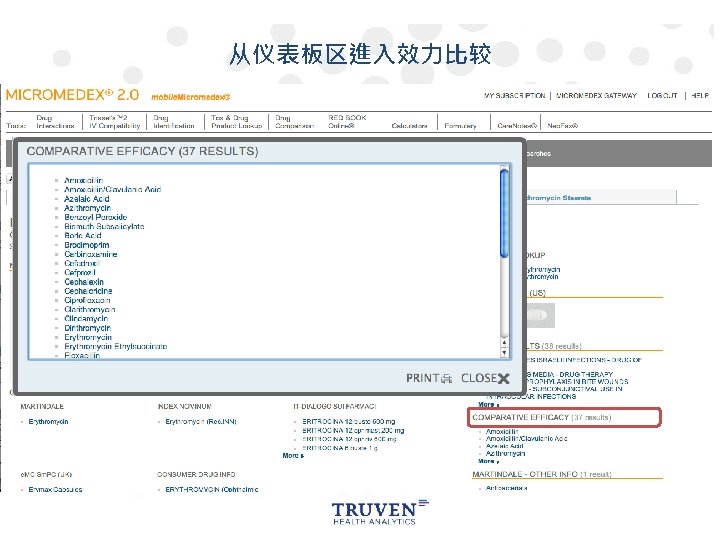This screenshot has height=540, width=720.
Task: Open Carbinoxamine result
Action: click(x=90, y=254)
